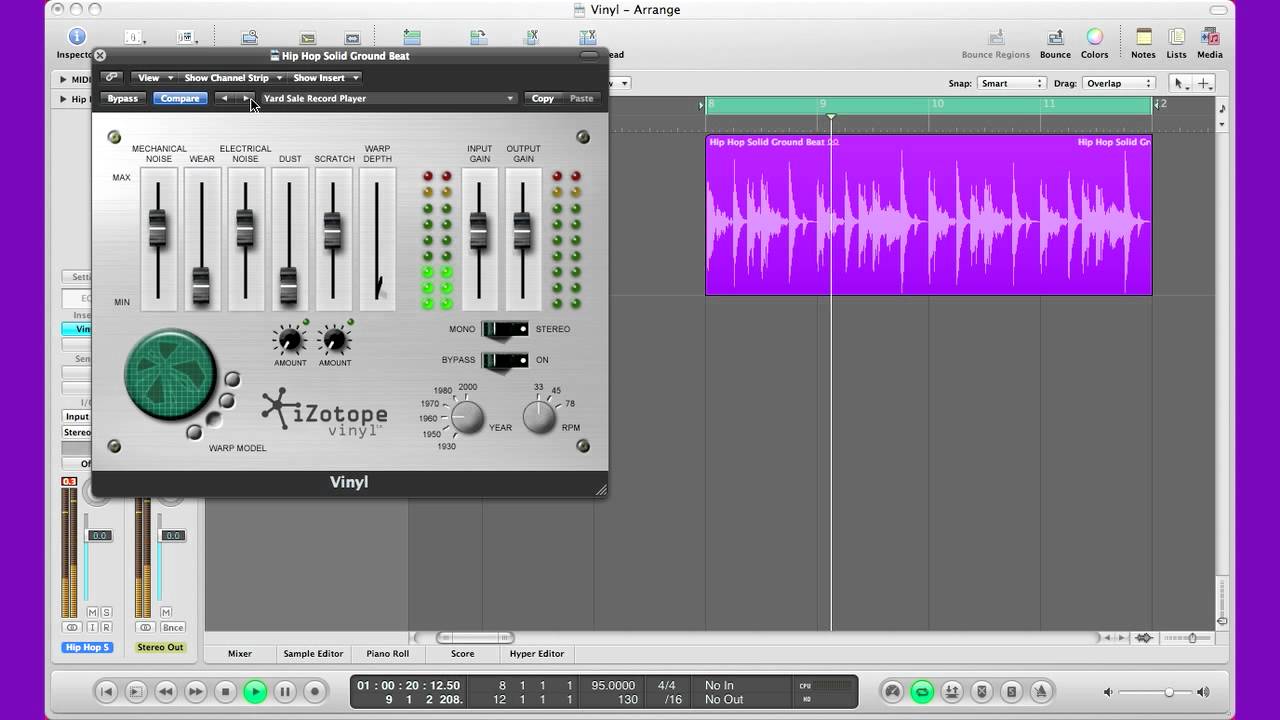Click the low latency mode transport icon

(x=893, y=691)
